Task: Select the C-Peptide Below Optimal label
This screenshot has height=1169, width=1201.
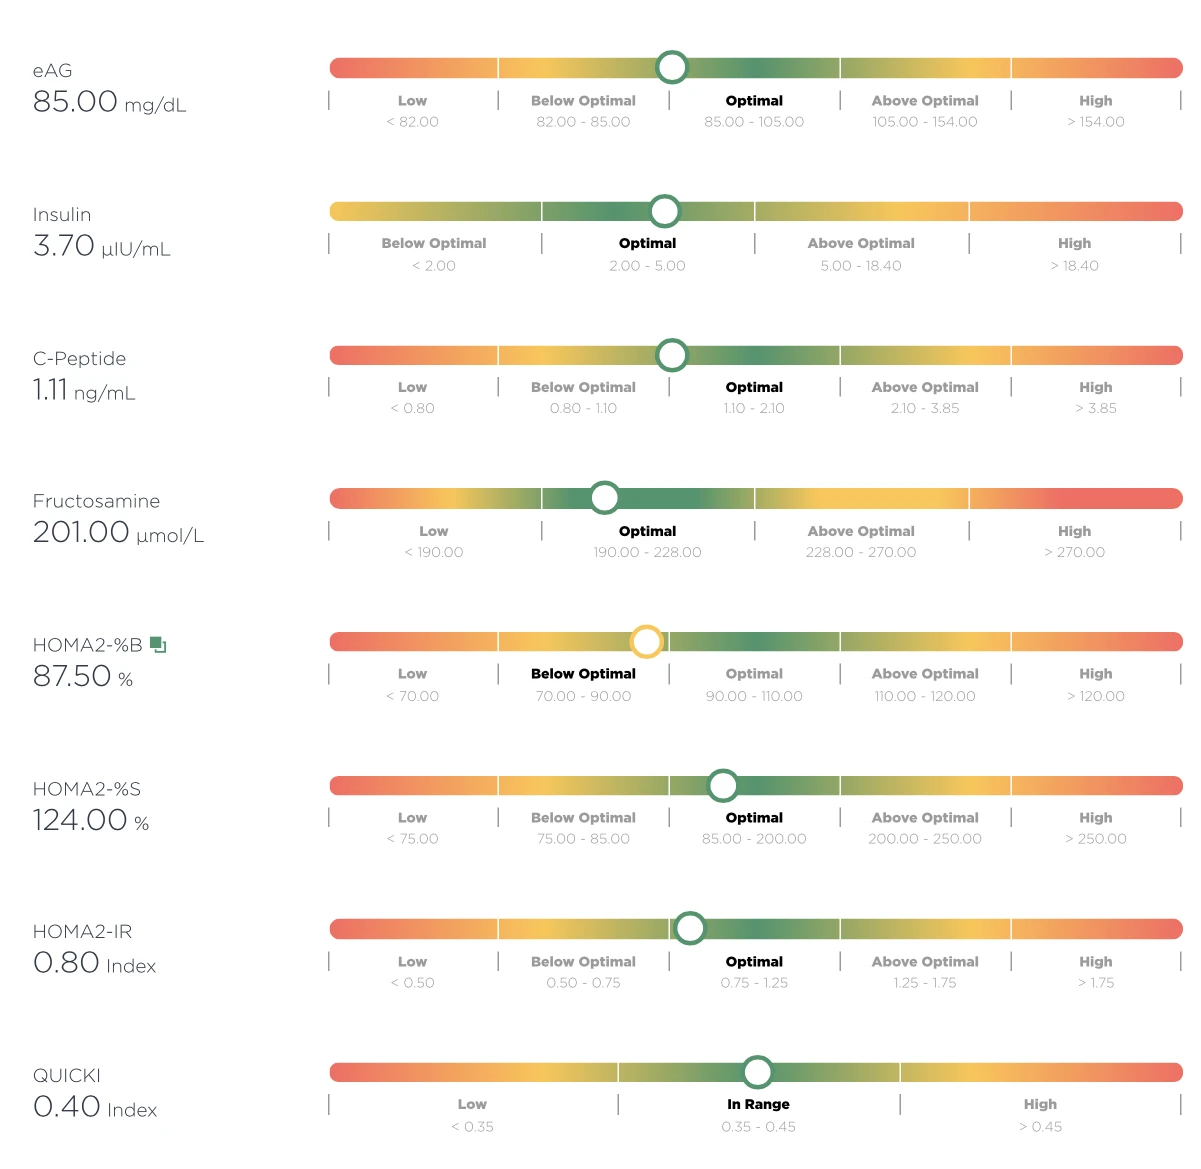Action: click(583, 387)
